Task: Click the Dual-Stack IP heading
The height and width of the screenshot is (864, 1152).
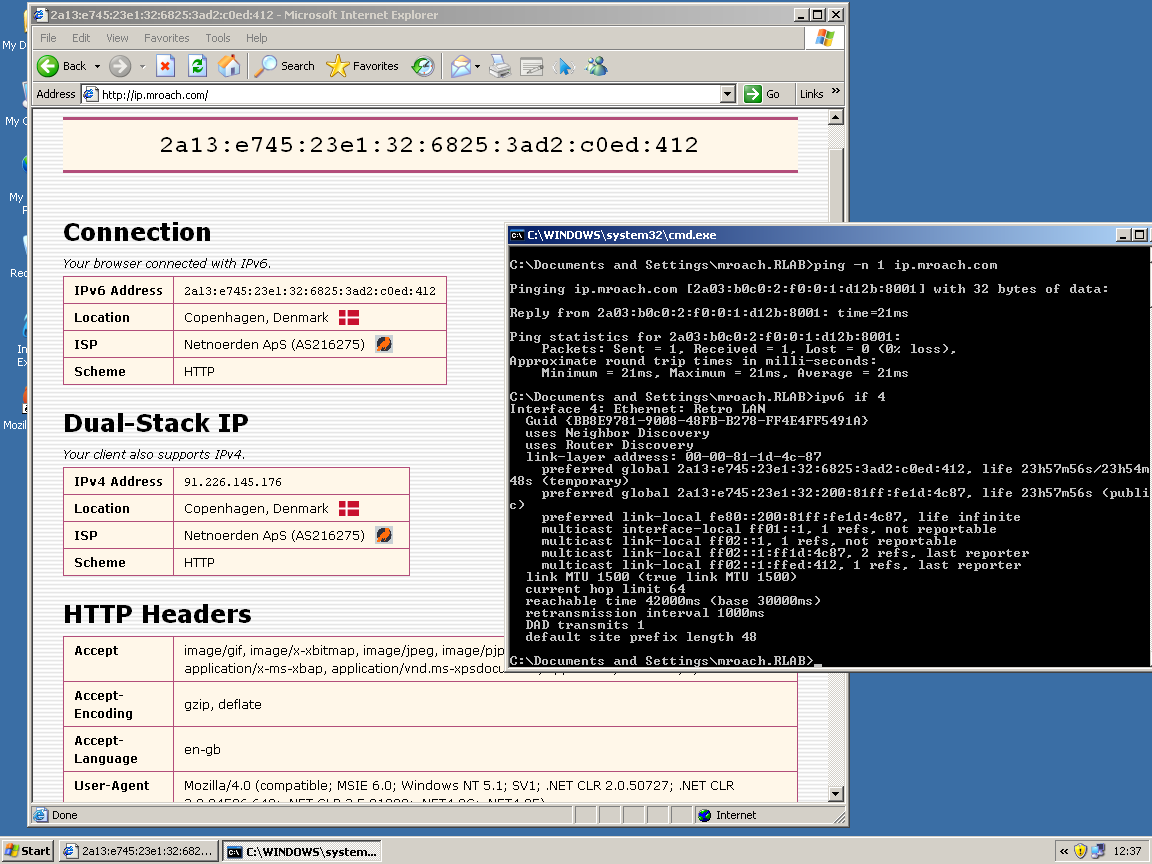Action: pos(156,423)
